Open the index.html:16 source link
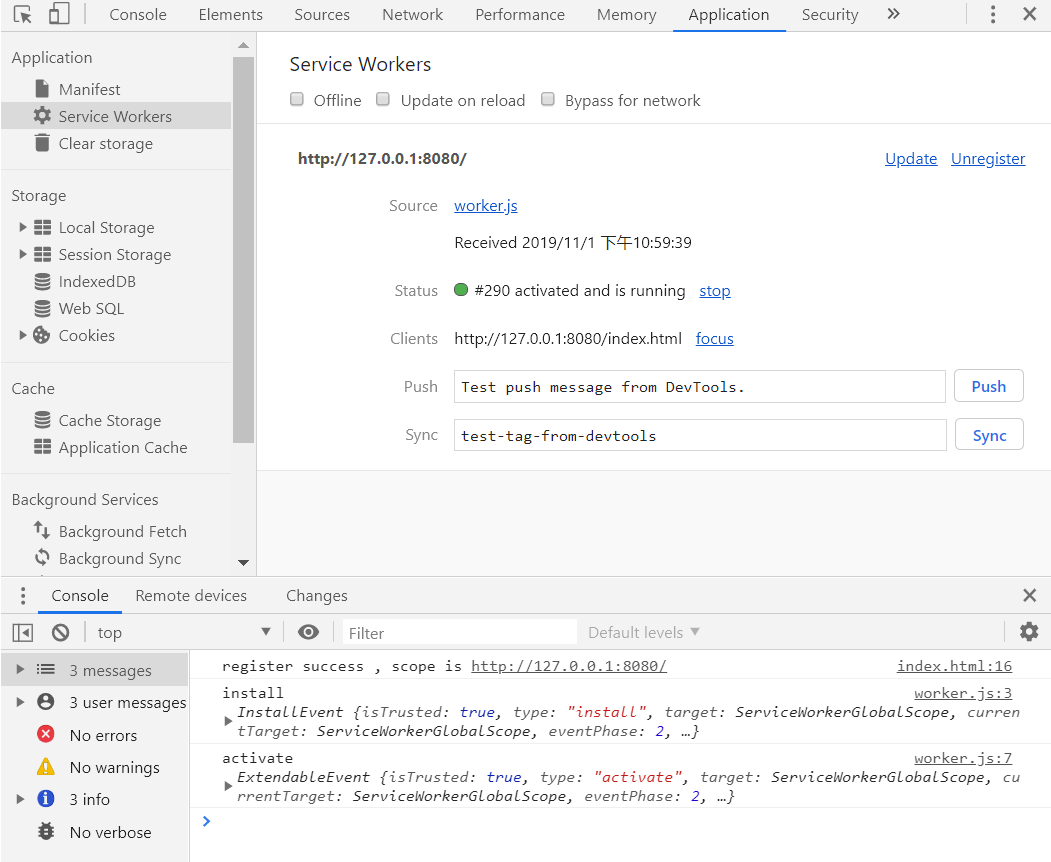The image size is (1051, 862). click(954, 666)
